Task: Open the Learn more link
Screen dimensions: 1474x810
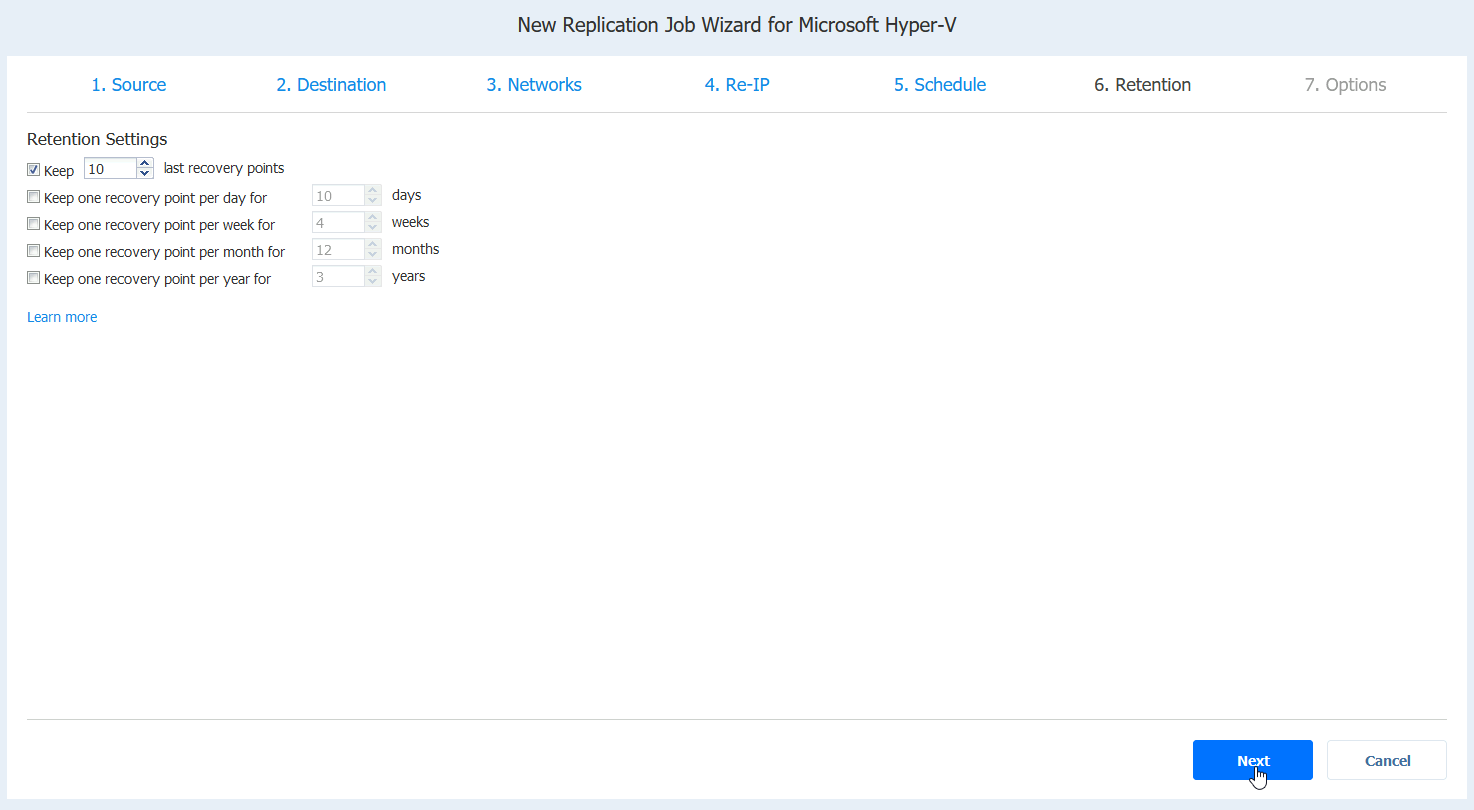Action: coord(62,317)
